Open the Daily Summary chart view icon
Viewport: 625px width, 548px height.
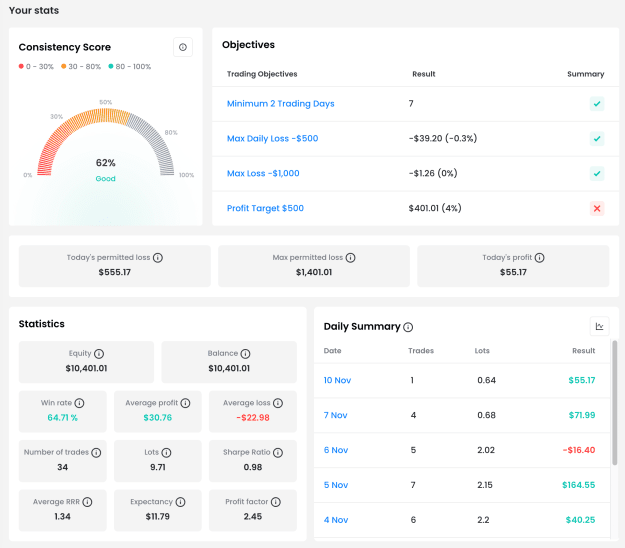[599, 326]
